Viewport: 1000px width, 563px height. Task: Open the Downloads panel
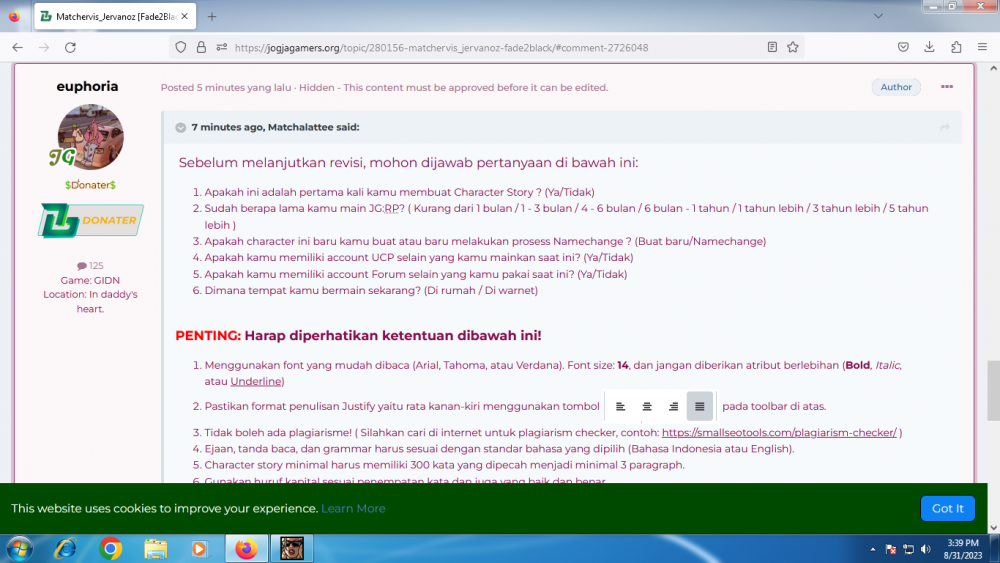point(929,47)
